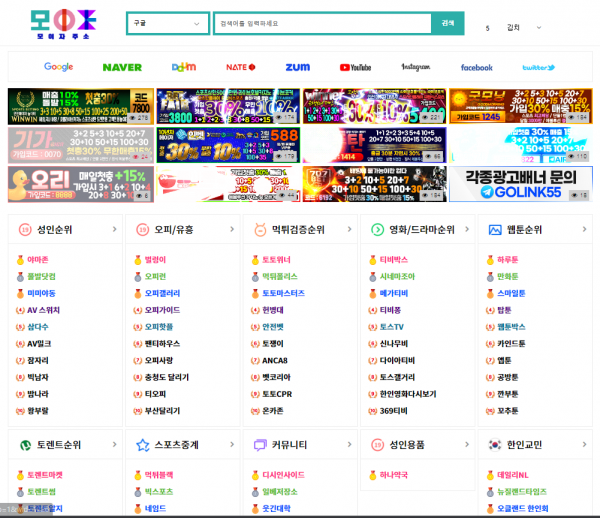Open the 토토CPR link
The height and width of the screenshot is (518, 600).
pos(277,394)
